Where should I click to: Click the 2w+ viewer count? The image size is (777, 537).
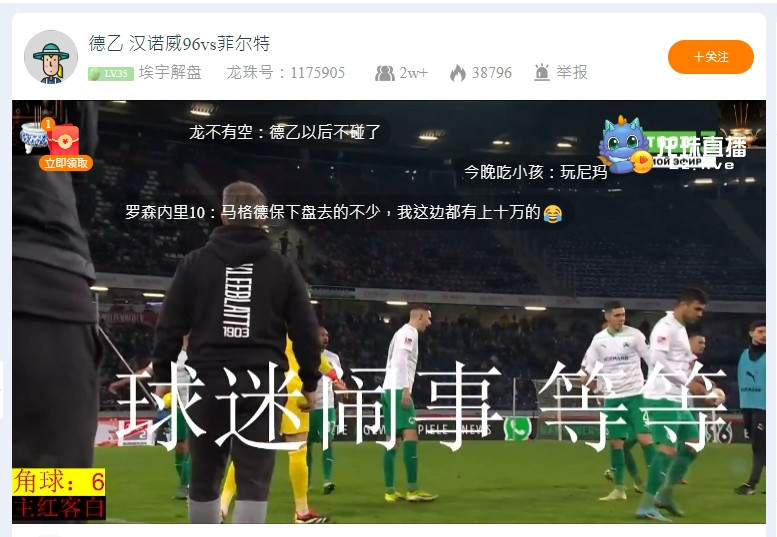pyautogui.click(x=414, y=73)
